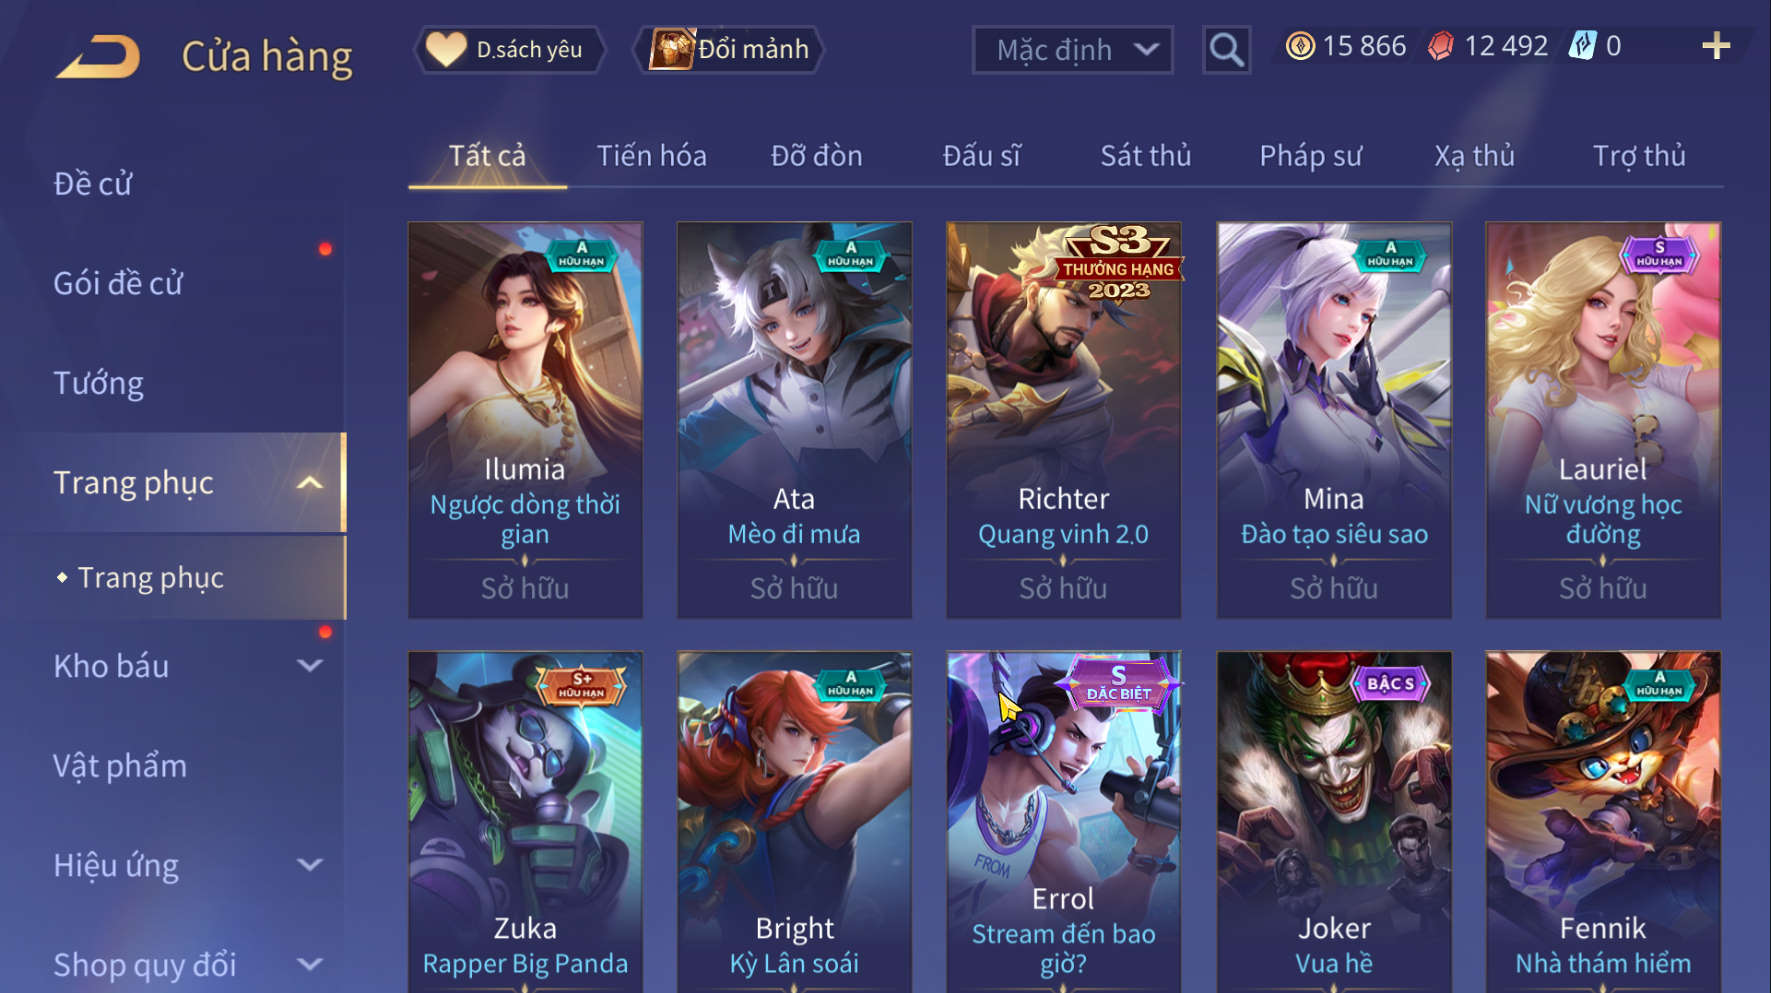Click the back arrow icon
The width and height of the screenshot is (1771, 993).
coord(98,56)
